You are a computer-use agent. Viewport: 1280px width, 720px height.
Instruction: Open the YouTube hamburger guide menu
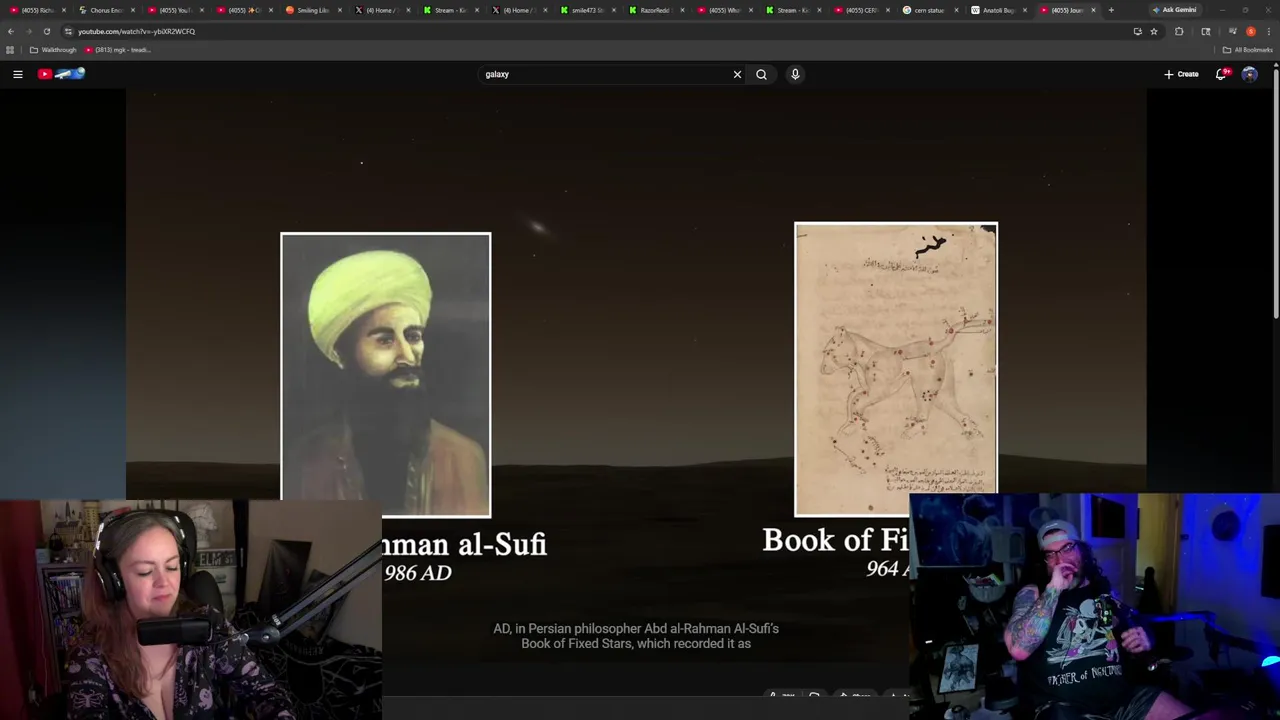coord(17,74)
